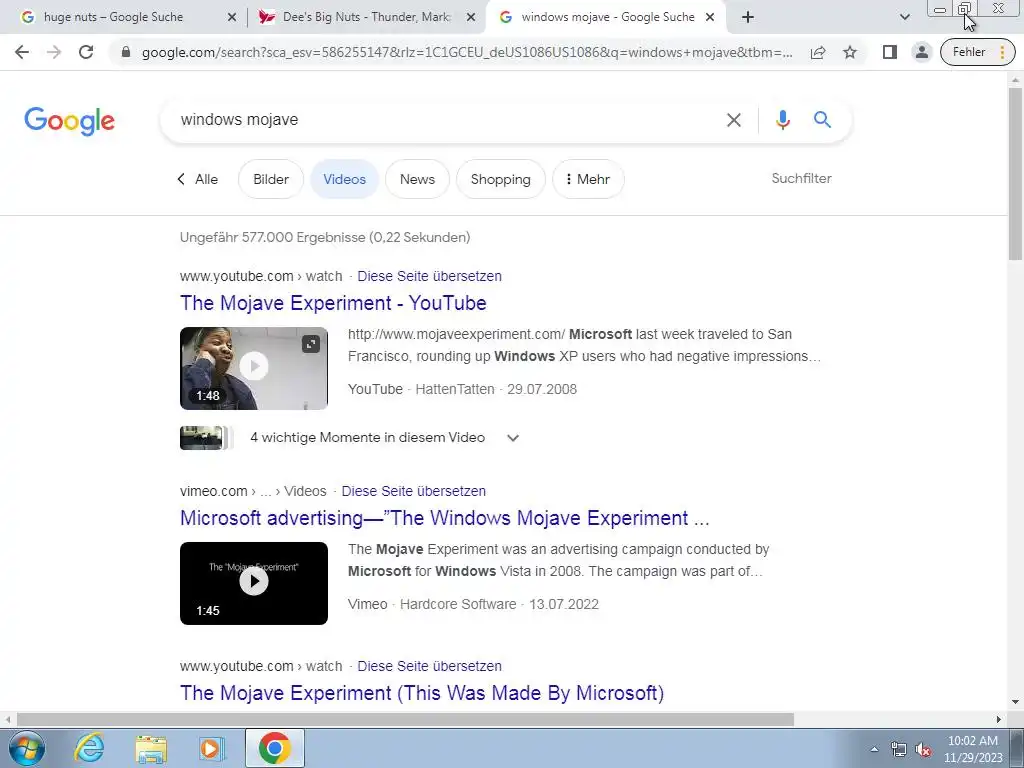Open the Chrome profile avatar
The width and height of the screenshot is (1024, 768).
[x=921, y=52]
